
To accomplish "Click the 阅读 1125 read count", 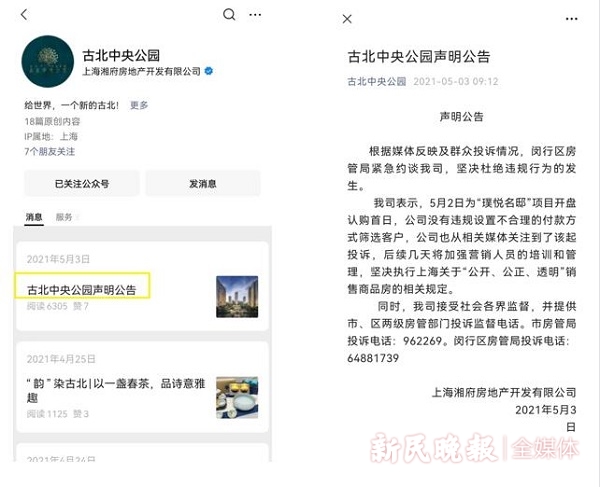I will tap(47, 414).
